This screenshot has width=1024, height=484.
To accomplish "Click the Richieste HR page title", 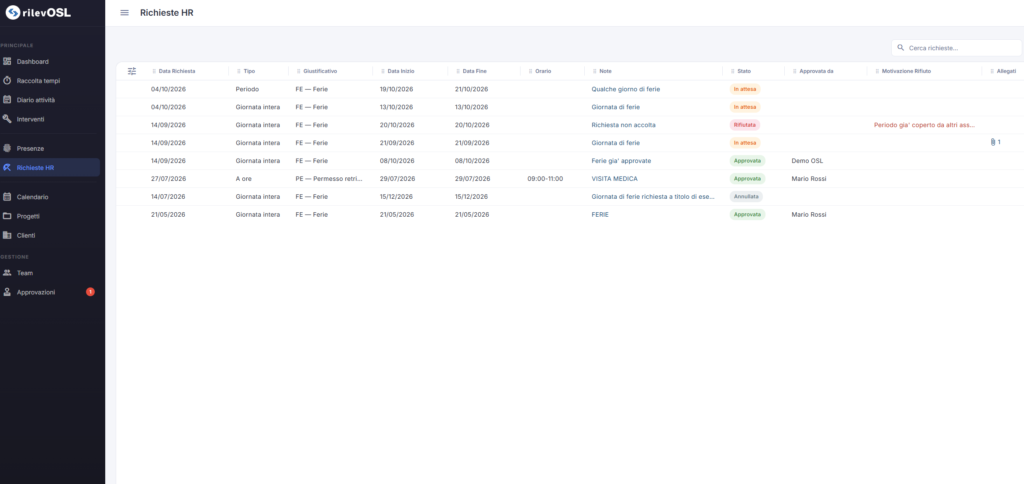I will pos(167,12).
